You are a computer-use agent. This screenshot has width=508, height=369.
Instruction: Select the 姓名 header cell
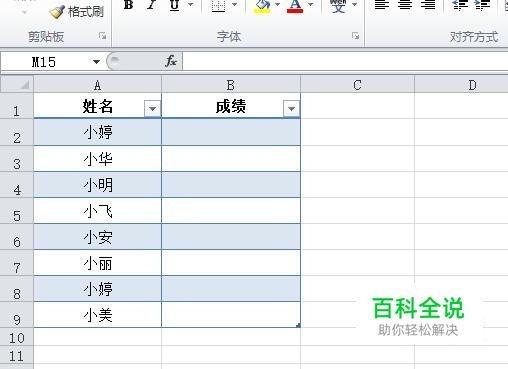(x=97, y=106)
